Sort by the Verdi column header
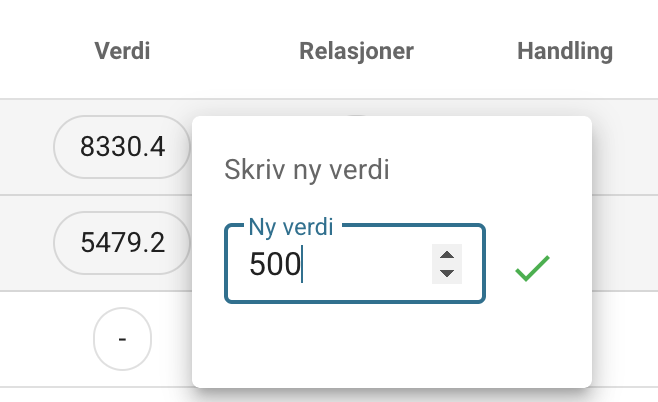This screenshot has width=658, height=402. pos(122,51)
